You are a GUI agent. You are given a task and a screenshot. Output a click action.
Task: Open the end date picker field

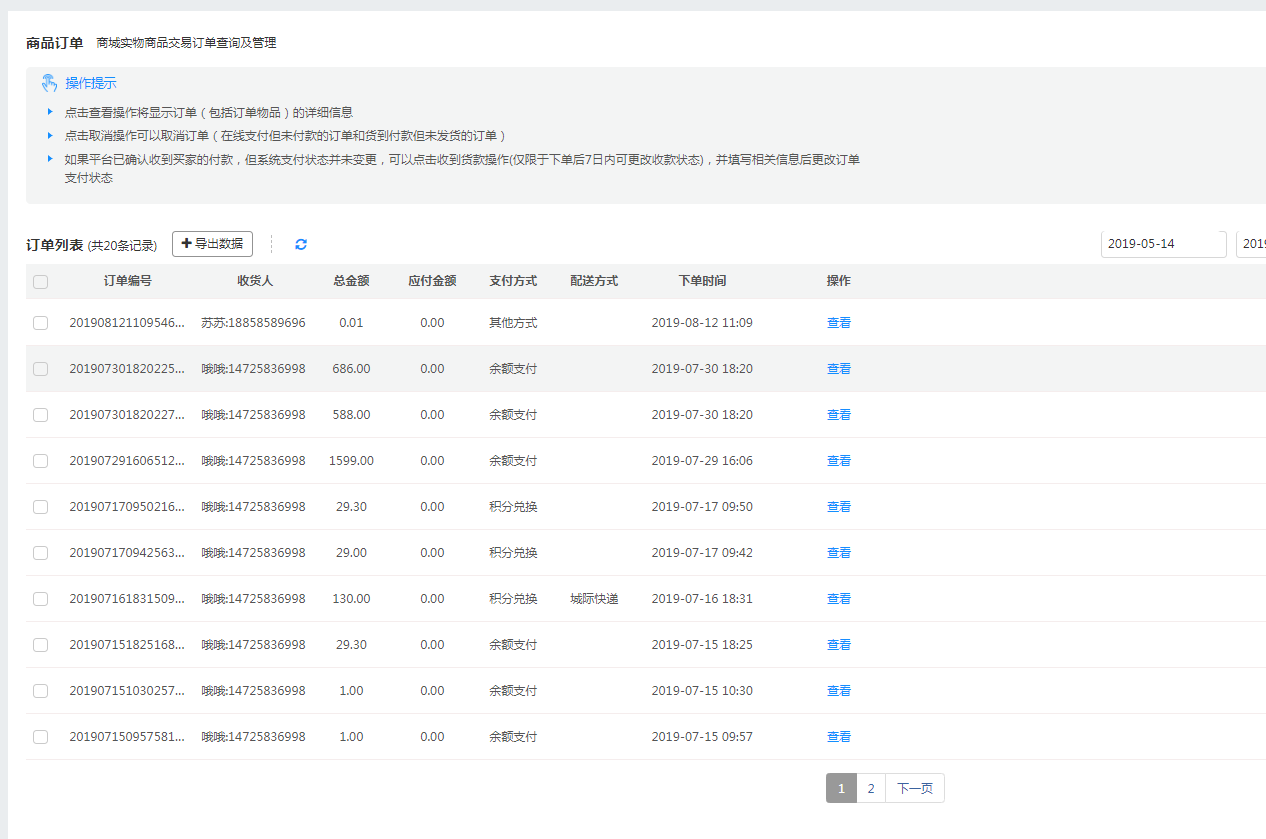click(x=1251, y=244)
